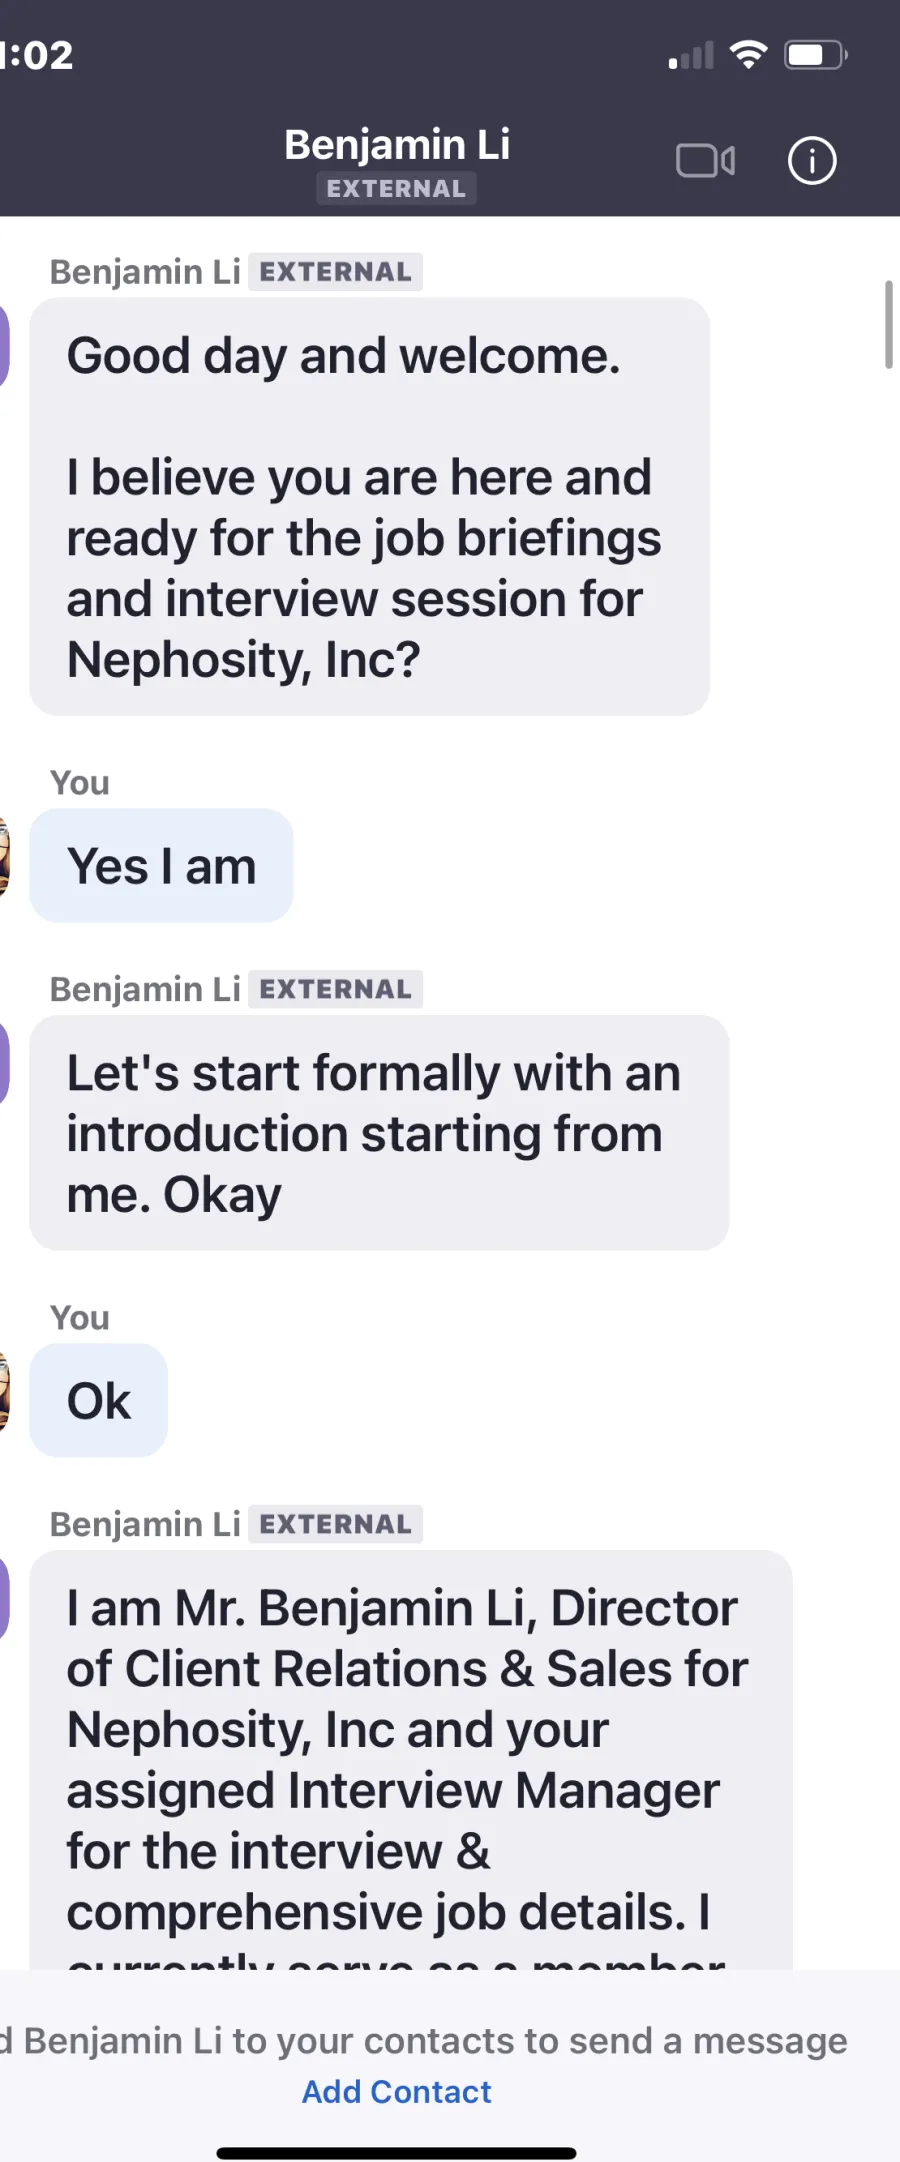
Task: Select the "Ok" message bubble
Action: point(98,1400)
